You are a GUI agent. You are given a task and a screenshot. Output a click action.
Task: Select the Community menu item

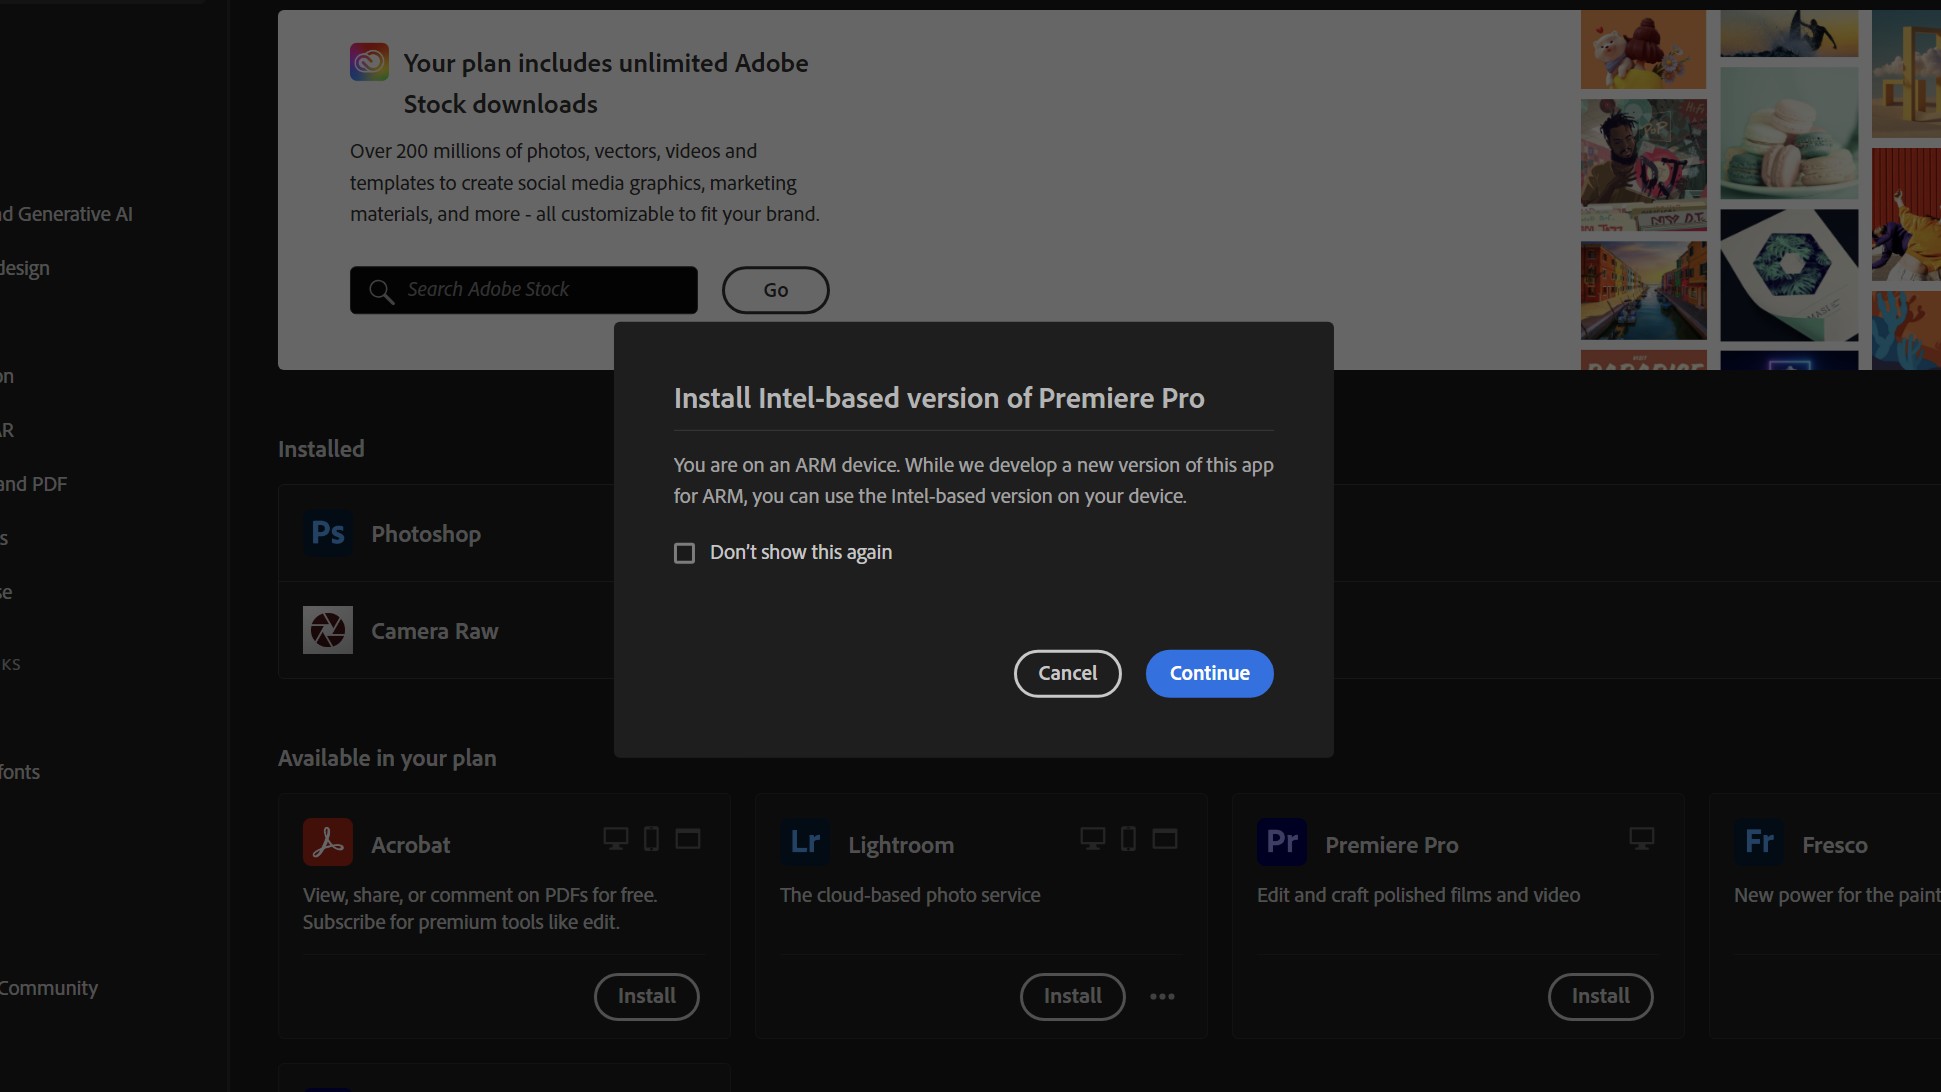[x=47, y=987]
